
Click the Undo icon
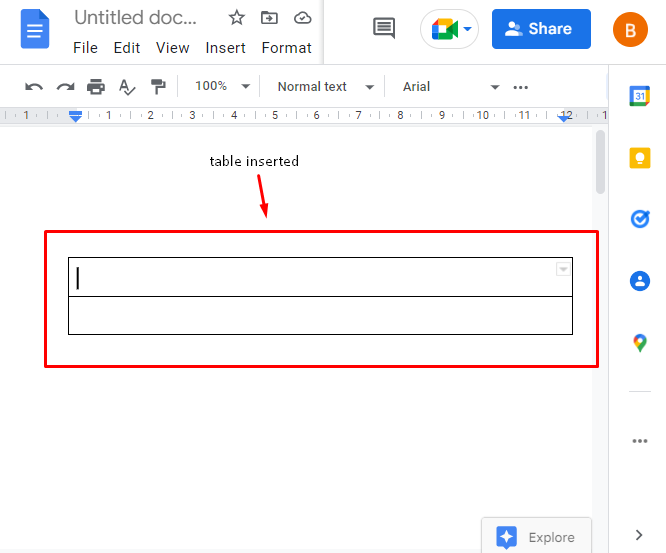tap(34, 87)
